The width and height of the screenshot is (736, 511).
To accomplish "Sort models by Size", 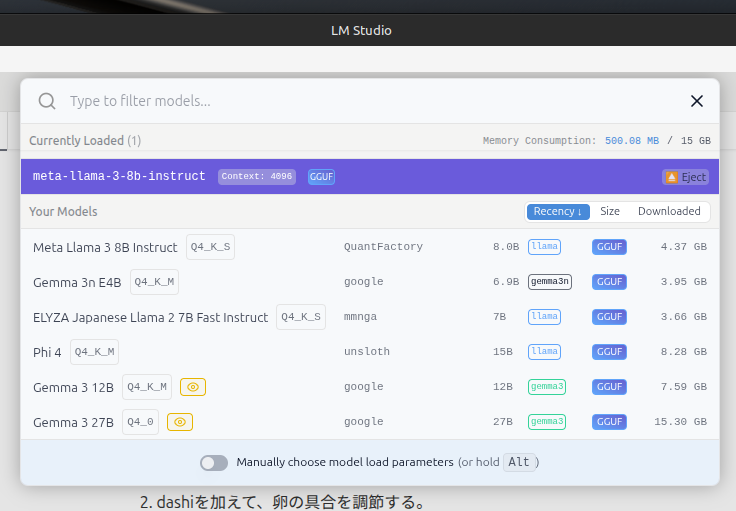I will click(610, 211).
